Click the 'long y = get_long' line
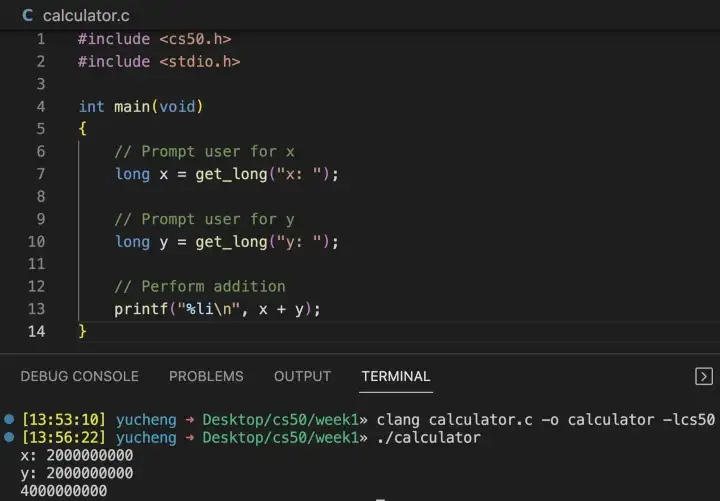Screen dimensions: 720x501 point(226,242)
